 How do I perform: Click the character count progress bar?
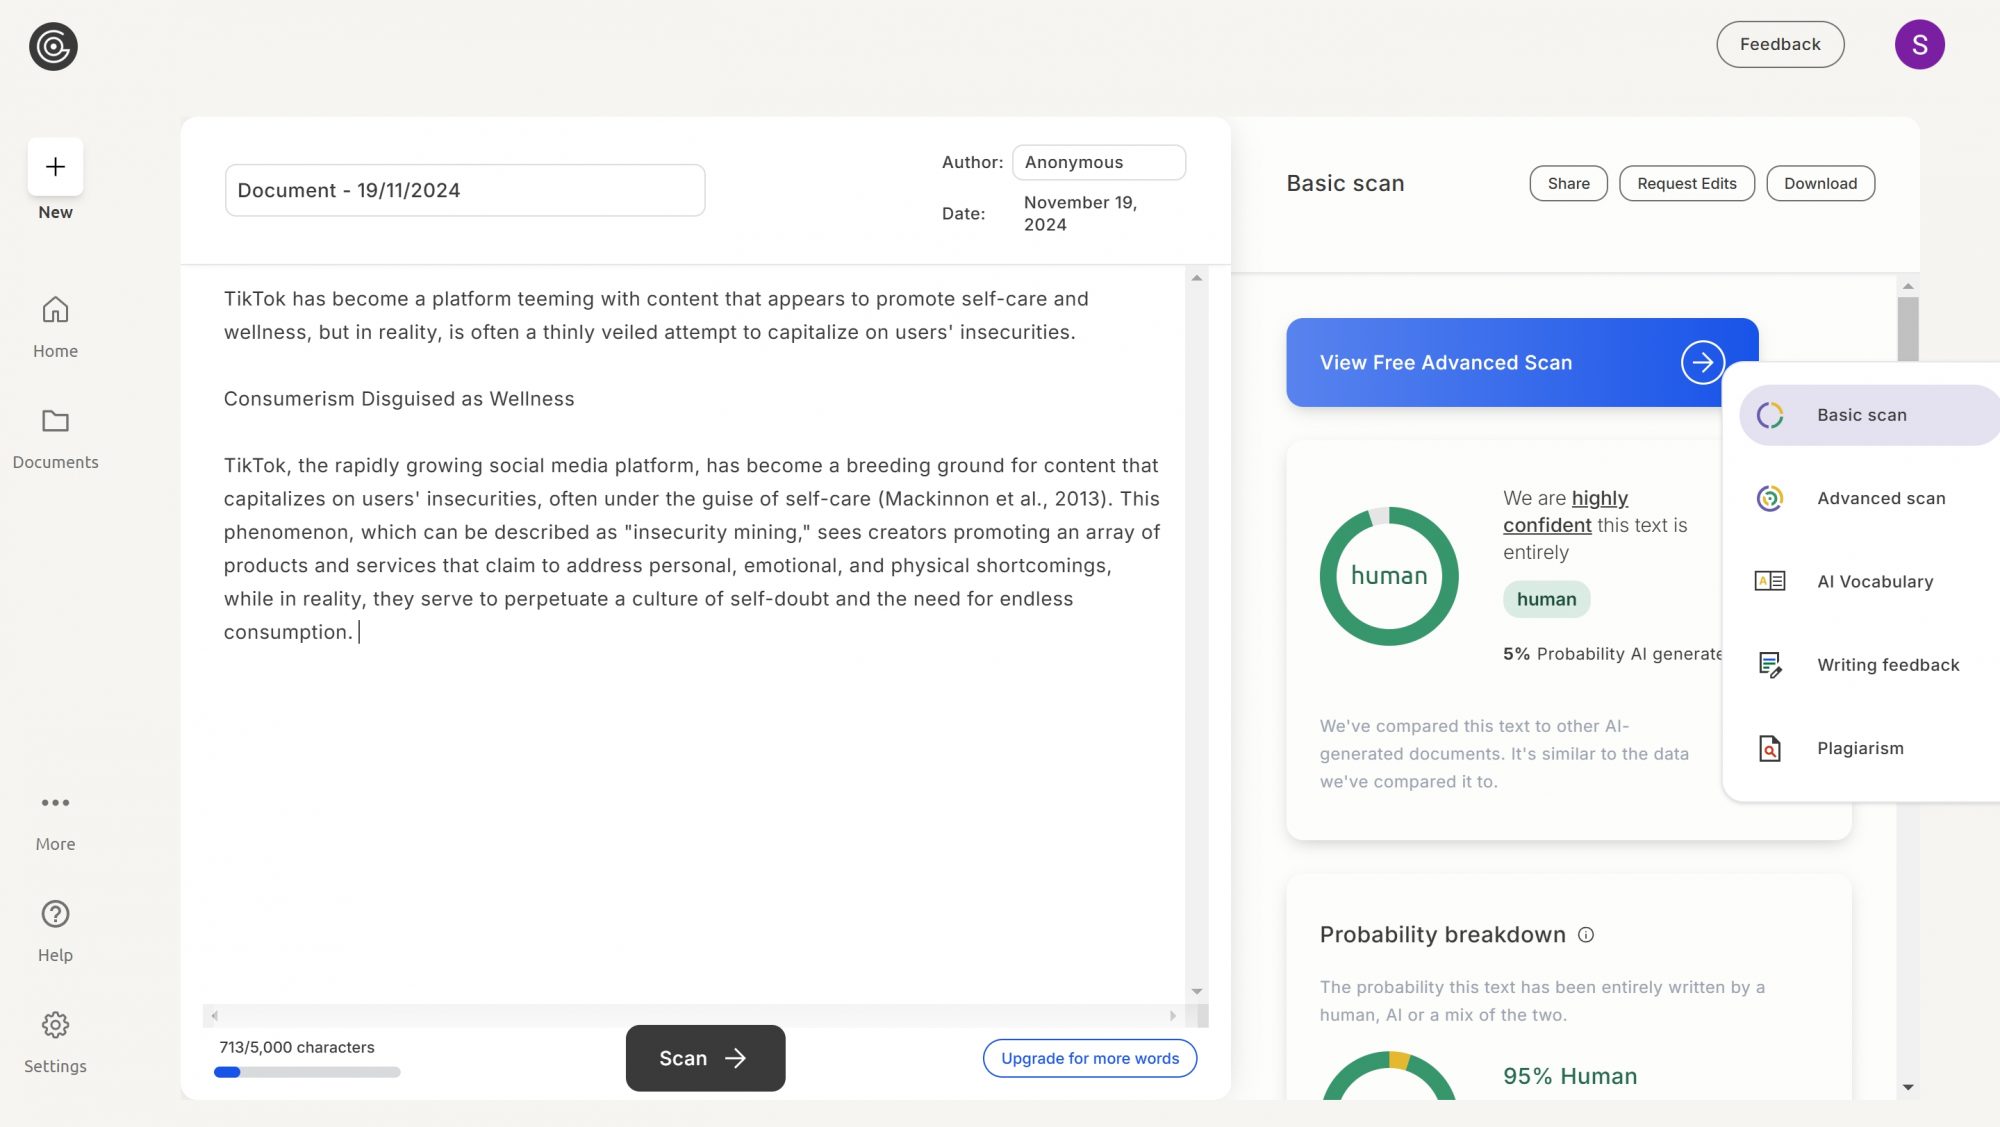coord(307,1072)
